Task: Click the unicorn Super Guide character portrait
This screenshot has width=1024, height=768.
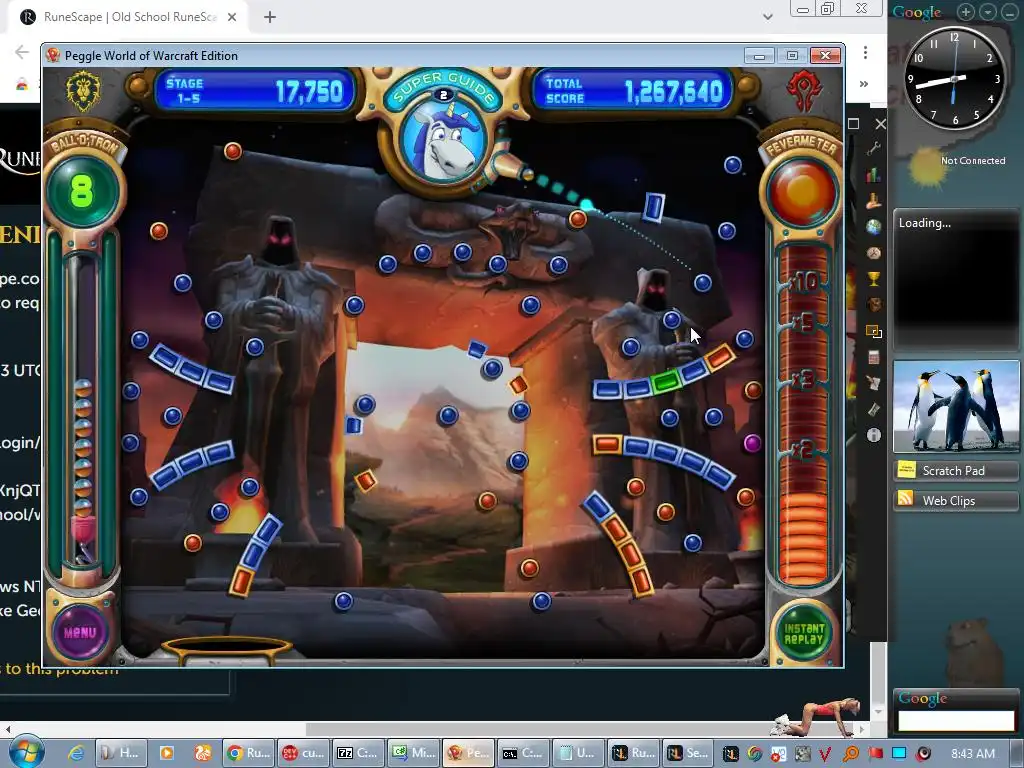Action: [443, 140]
